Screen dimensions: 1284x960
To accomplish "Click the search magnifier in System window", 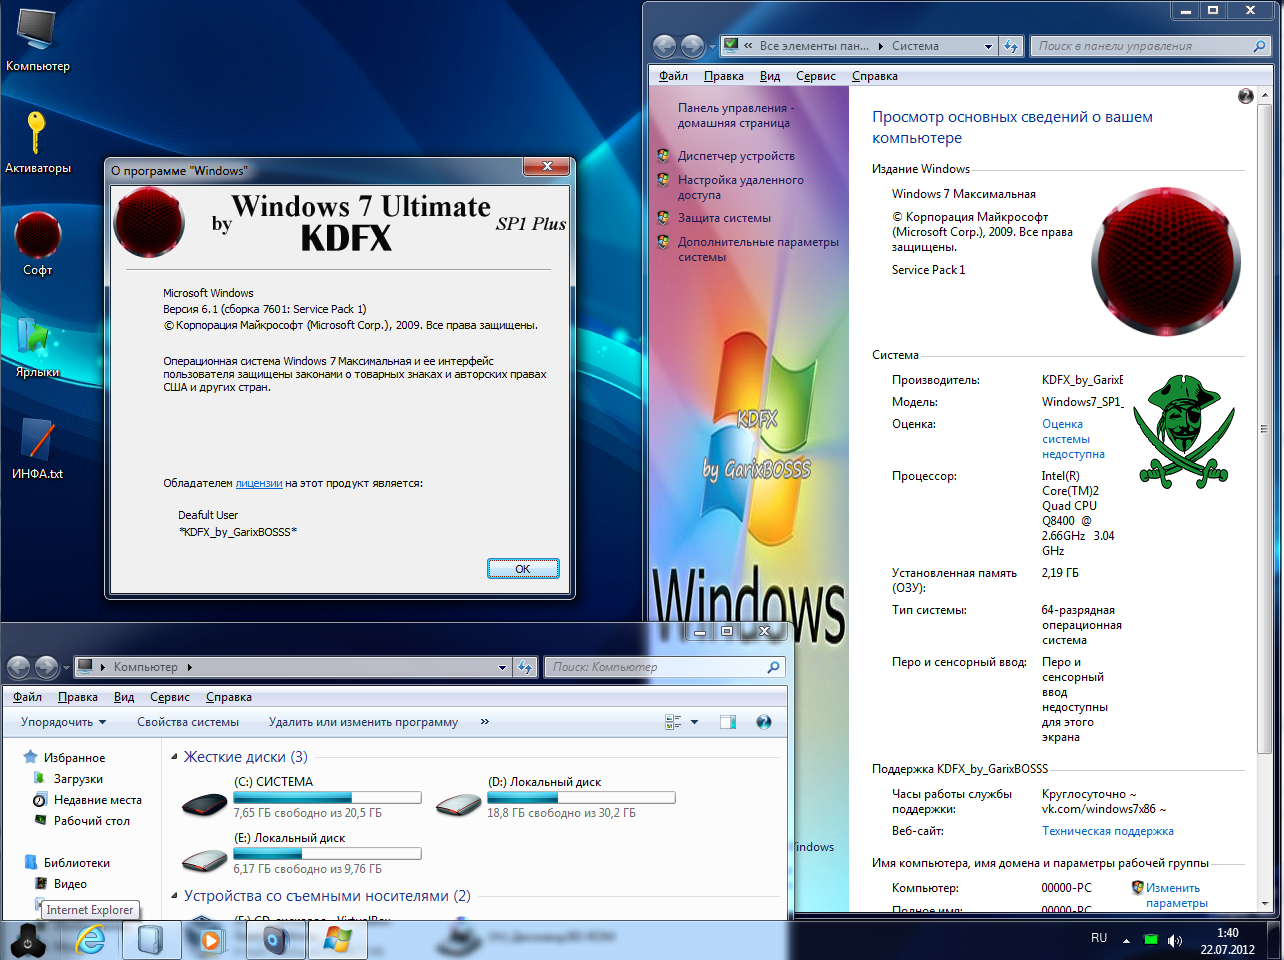I will tap(1259, 46).
